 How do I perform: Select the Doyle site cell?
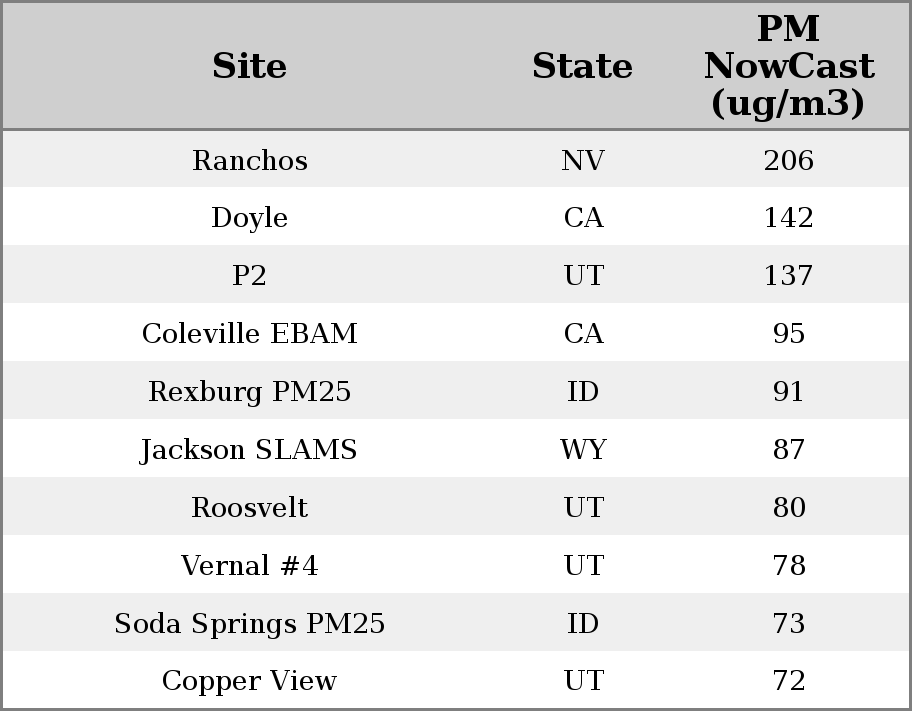pyautogui.click(x=249, y=218)
